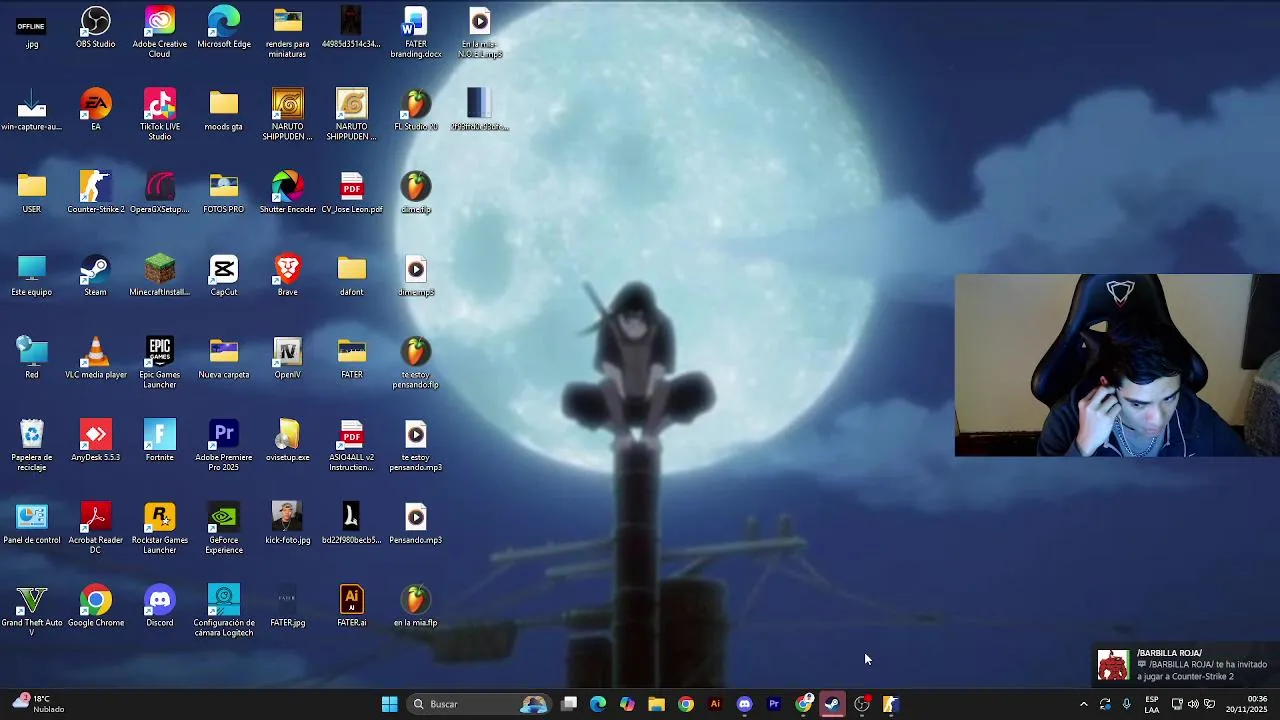Select the FATER.ai Illustrator file
Image resolution: width=1280 pixels, height=720 pixels.
point(351,607)
